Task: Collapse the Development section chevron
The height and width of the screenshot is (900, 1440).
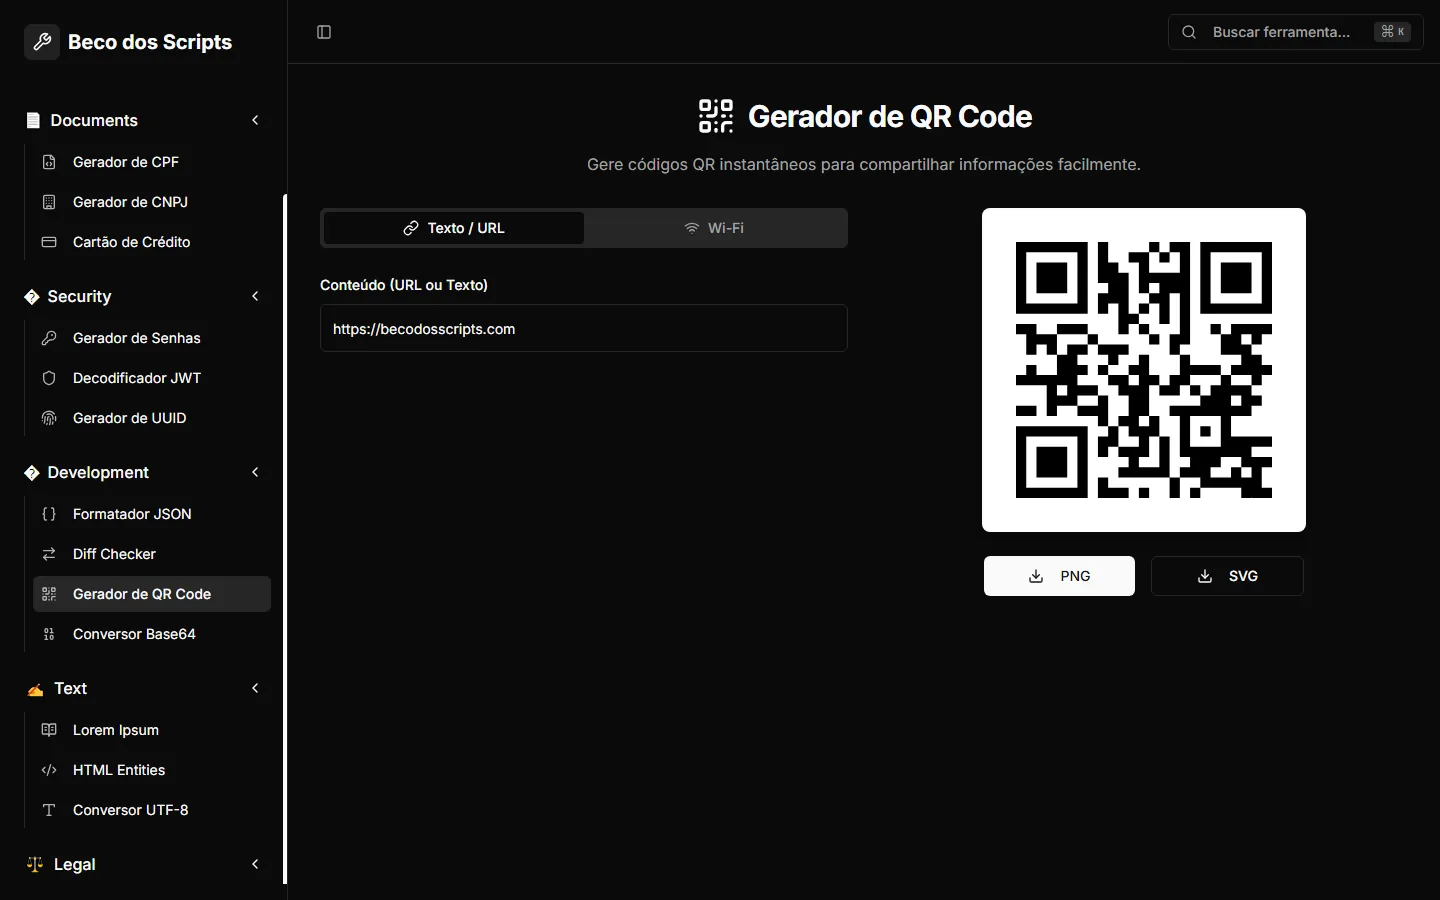Action: click(255, 472)
